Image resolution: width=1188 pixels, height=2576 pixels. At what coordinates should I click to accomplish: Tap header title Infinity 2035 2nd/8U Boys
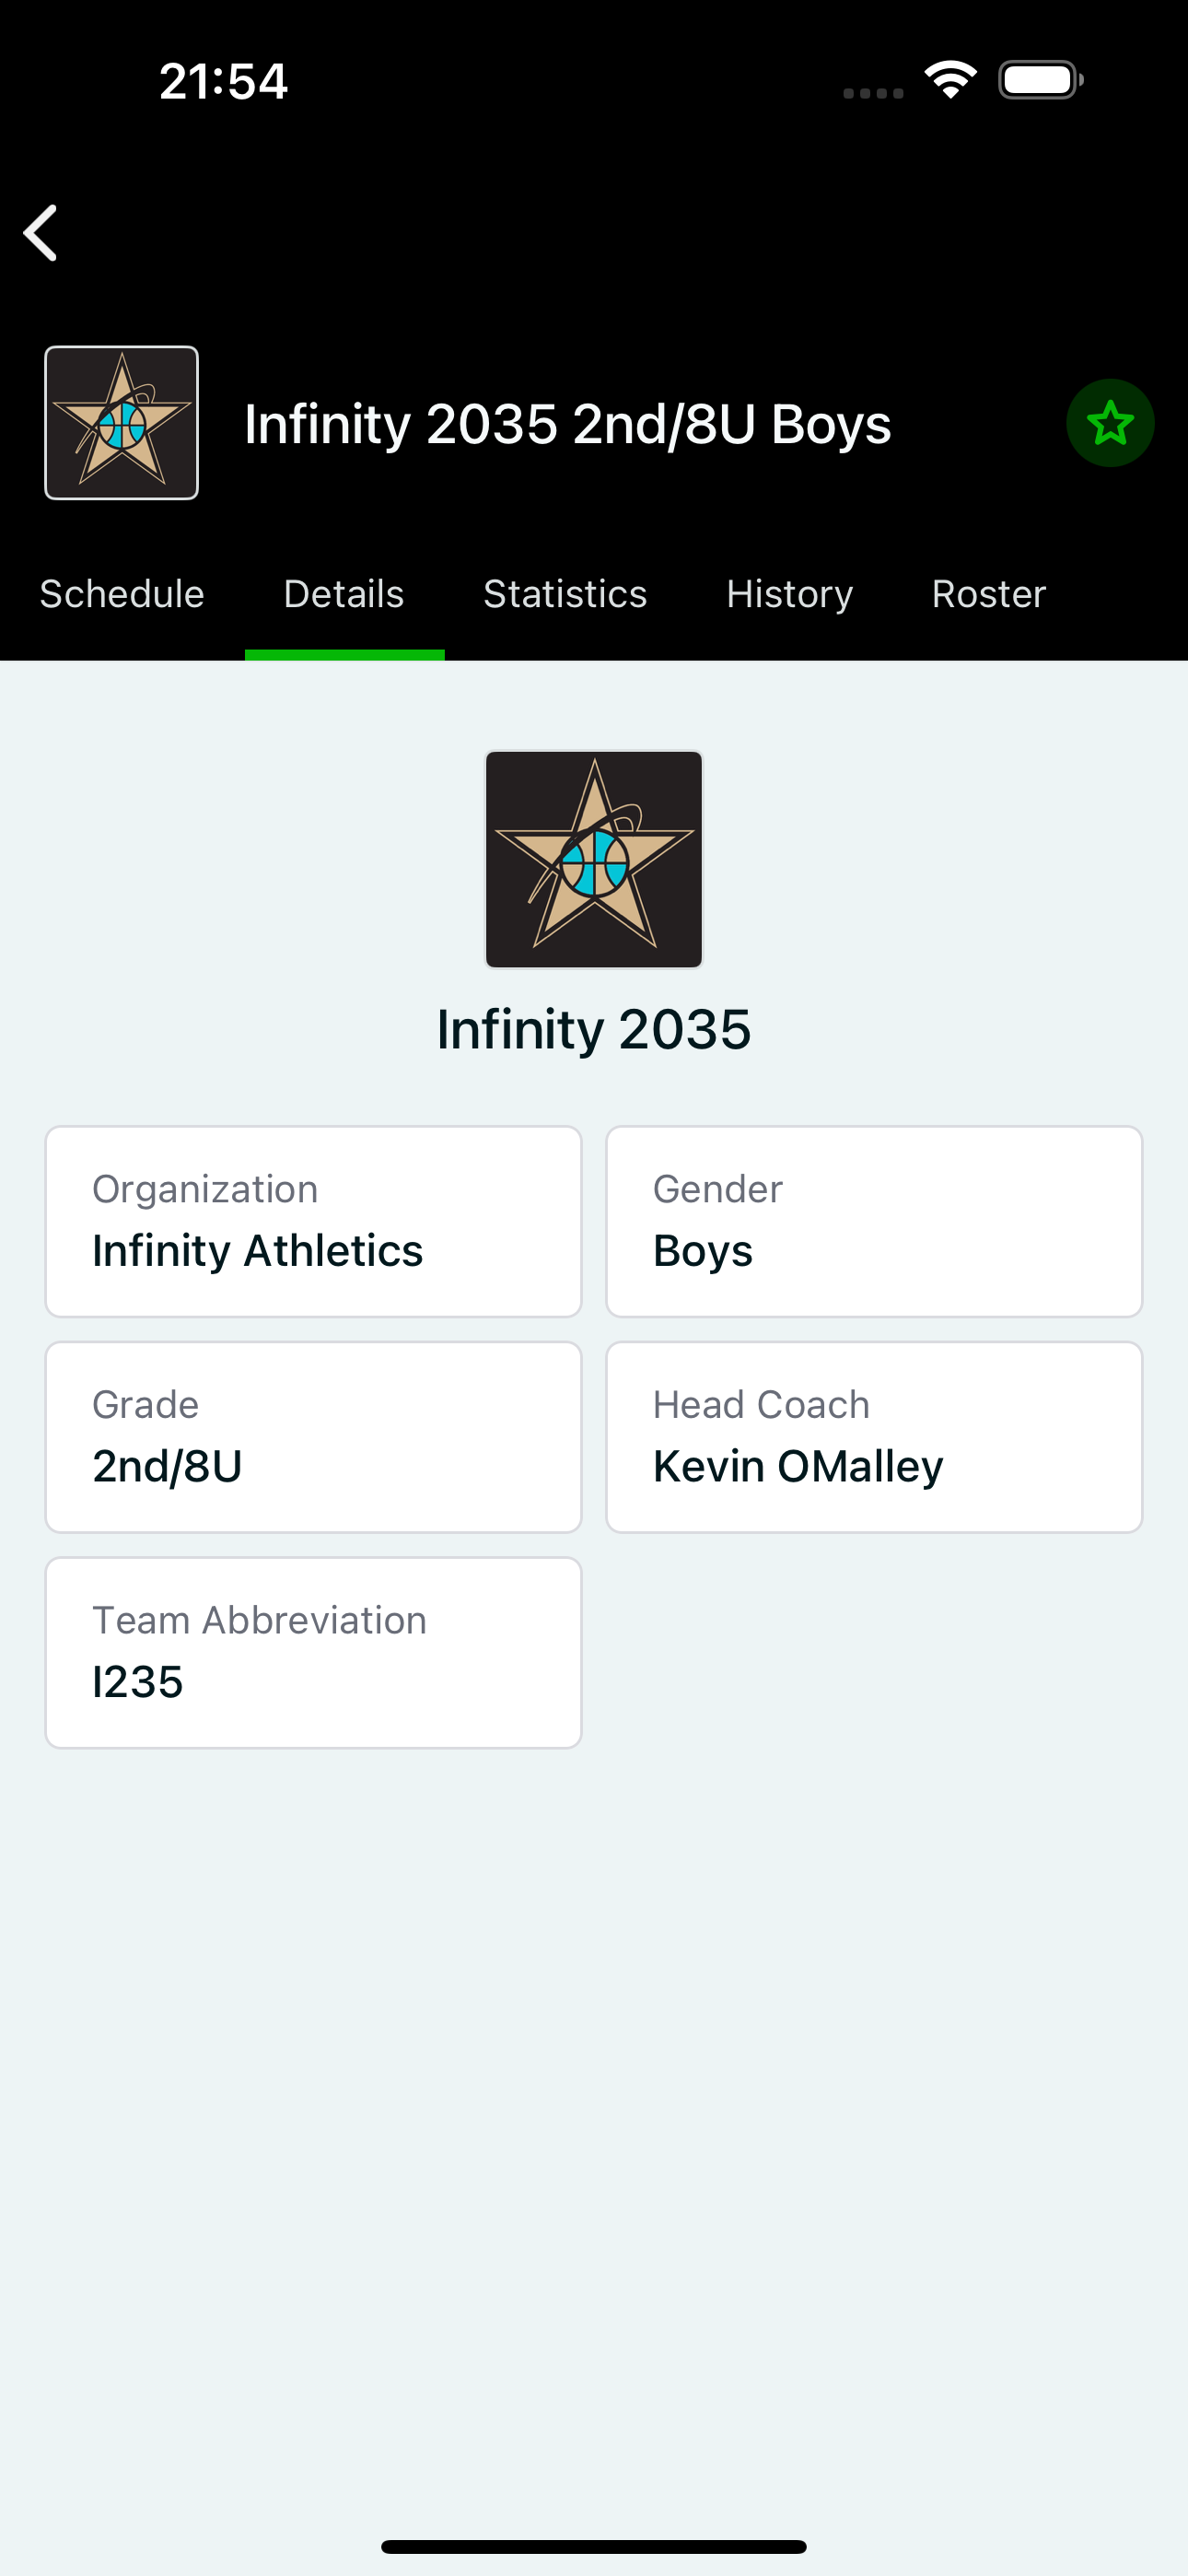pyautogui.click(x=567, y=424)
